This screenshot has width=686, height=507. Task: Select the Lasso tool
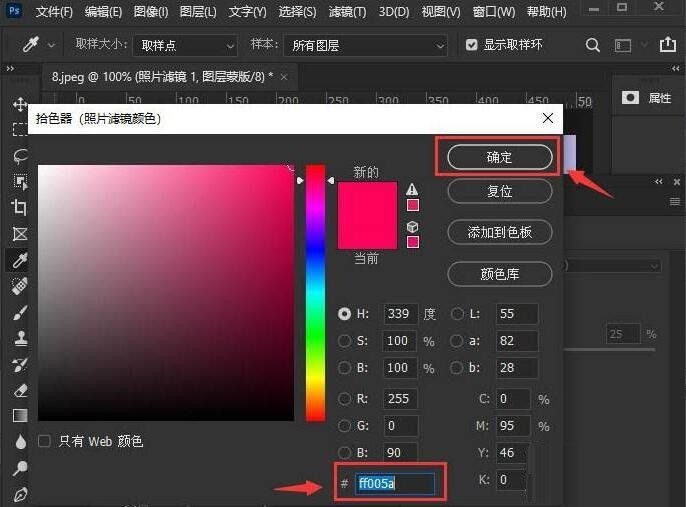[x=20, y=155]
